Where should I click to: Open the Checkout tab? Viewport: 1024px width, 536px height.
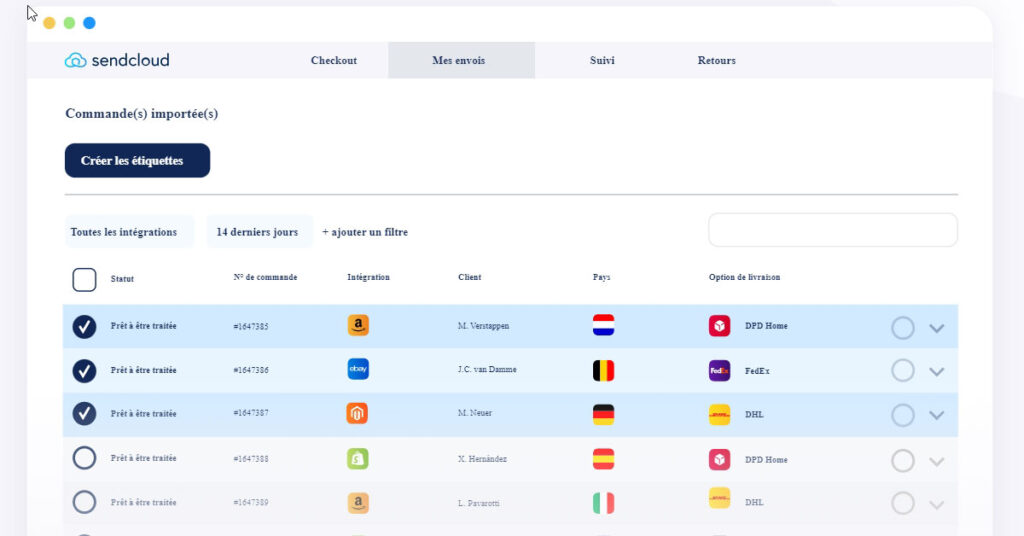[x=334, y=60]
